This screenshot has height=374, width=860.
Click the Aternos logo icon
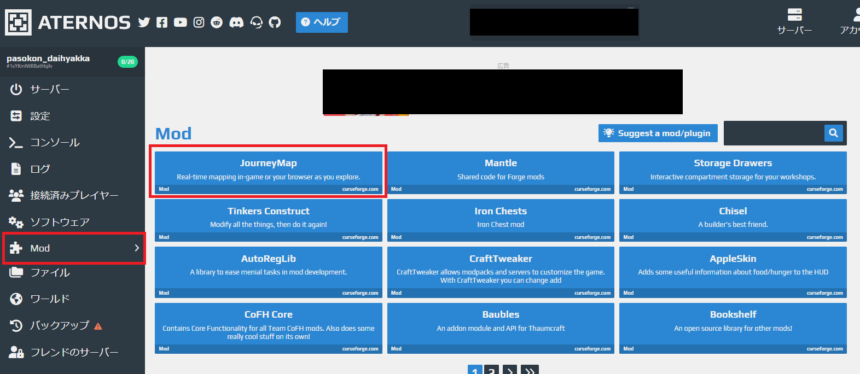coord(19,22)
